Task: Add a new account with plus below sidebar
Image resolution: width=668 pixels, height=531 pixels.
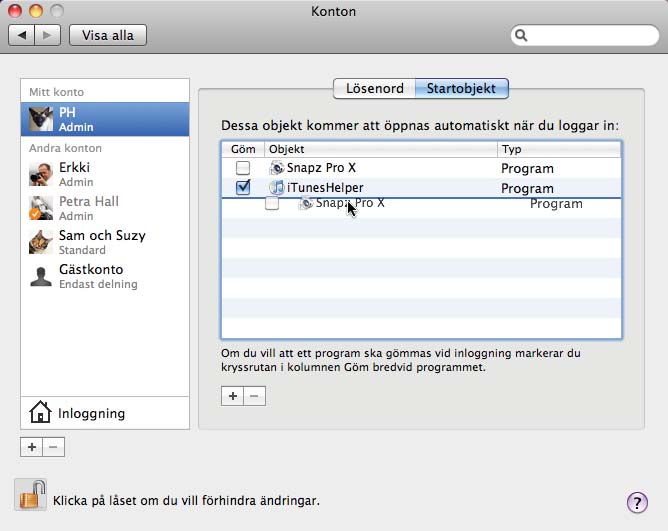Action: pyautogui.click(x=32, y=447)
